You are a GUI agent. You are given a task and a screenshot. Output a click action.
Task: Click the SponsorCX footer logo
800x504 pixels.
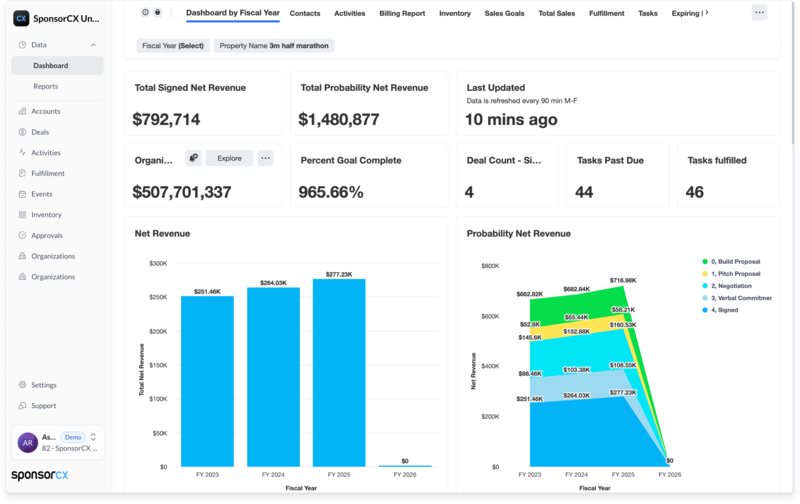[40, 475]
